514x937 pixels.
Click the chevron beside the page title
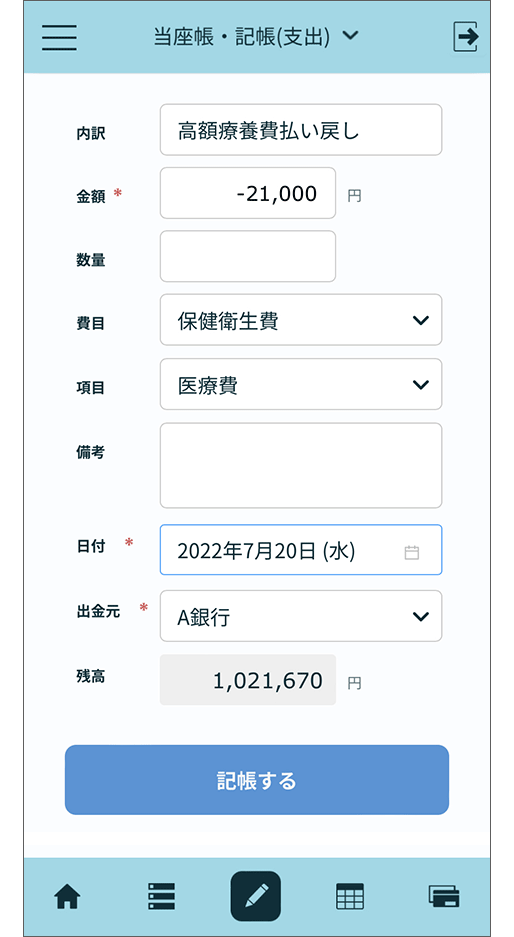coord(351,36)
